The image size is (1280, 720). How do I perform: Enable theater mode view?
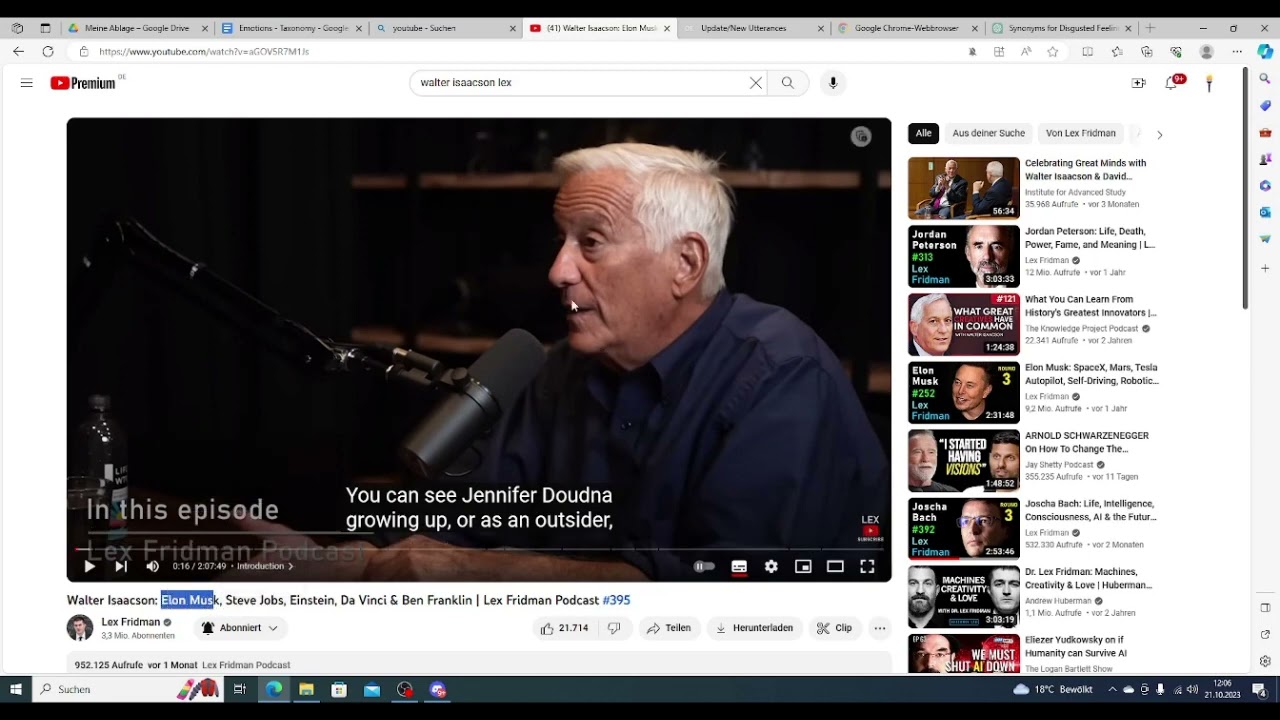pyautogui.click(x=835, y=566)
